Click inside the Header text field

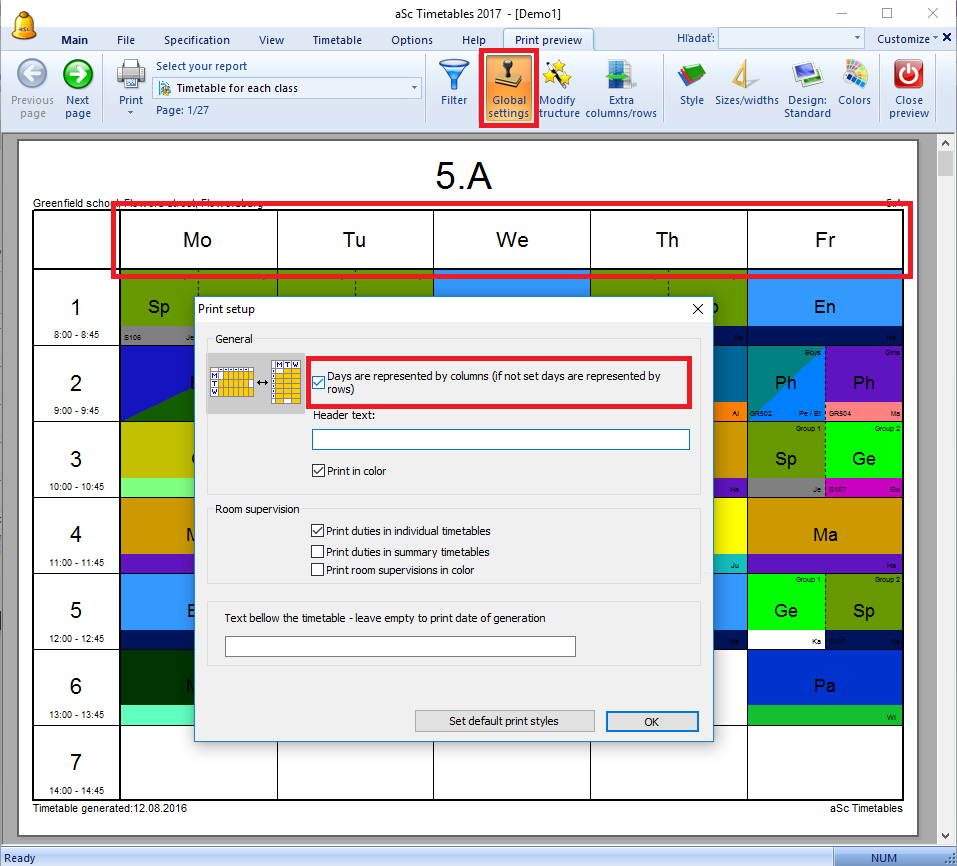[500, 439]
